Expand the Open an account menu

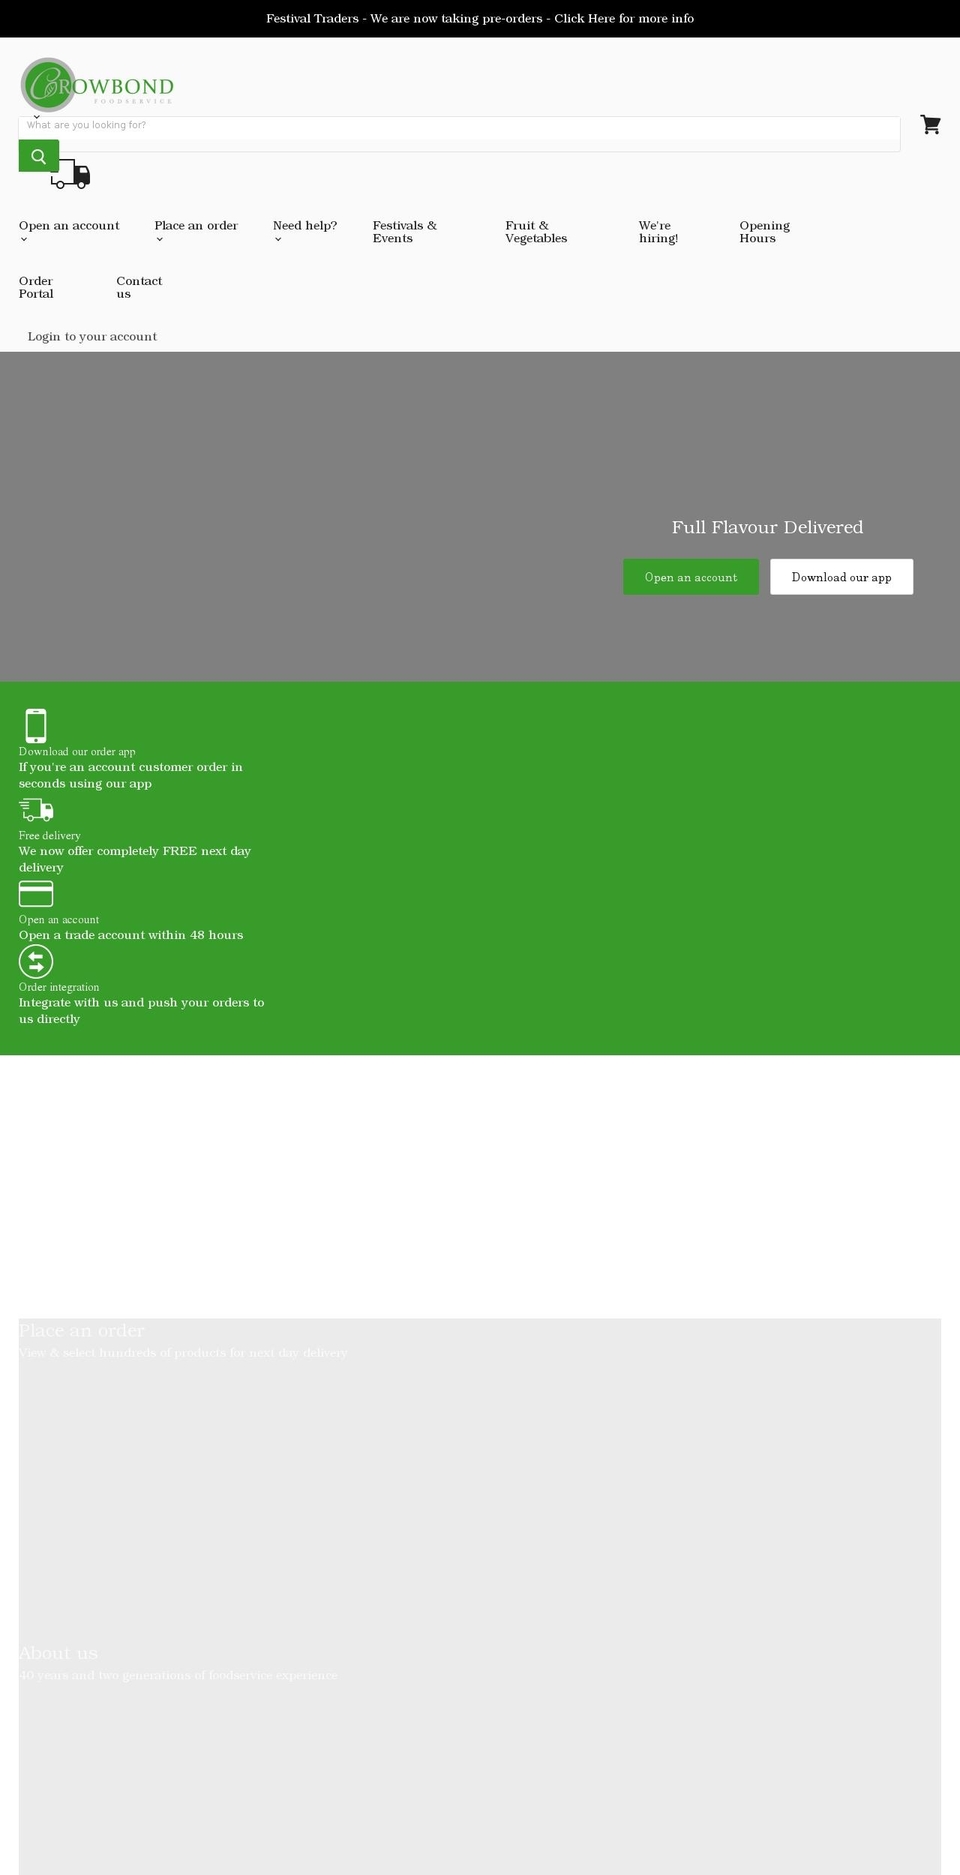point(69,231)
